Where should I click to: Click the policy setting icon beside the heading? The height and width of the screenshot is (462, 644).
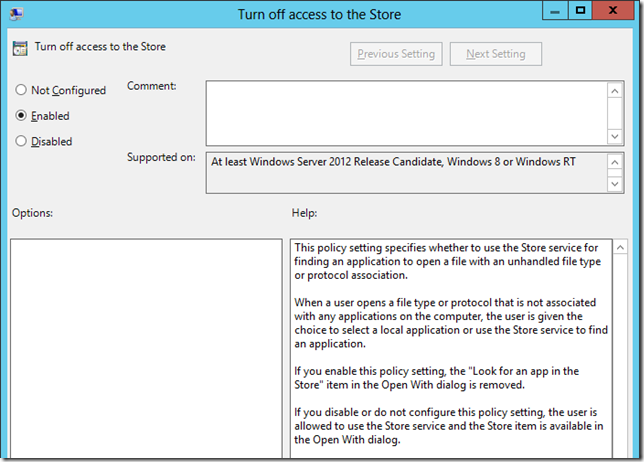(20, 47)
